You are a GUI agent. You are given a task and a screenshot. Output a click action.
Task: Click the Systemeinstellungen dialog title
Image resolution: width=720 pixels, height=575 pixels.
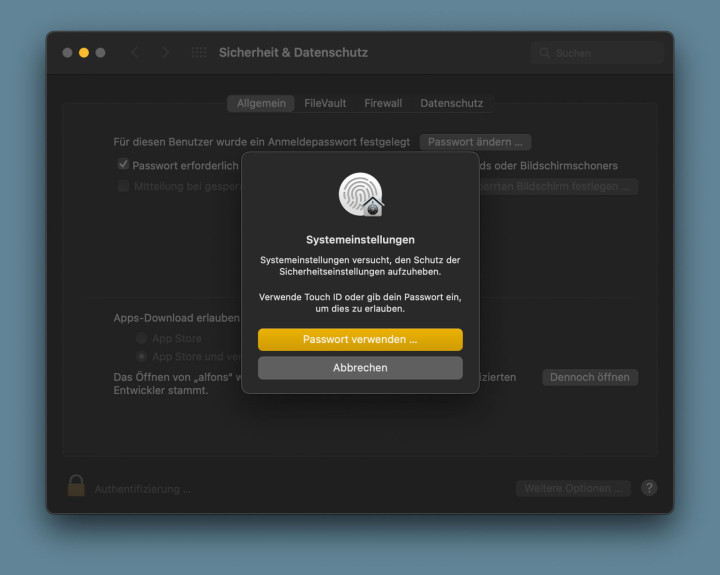(x=360, y=240)
